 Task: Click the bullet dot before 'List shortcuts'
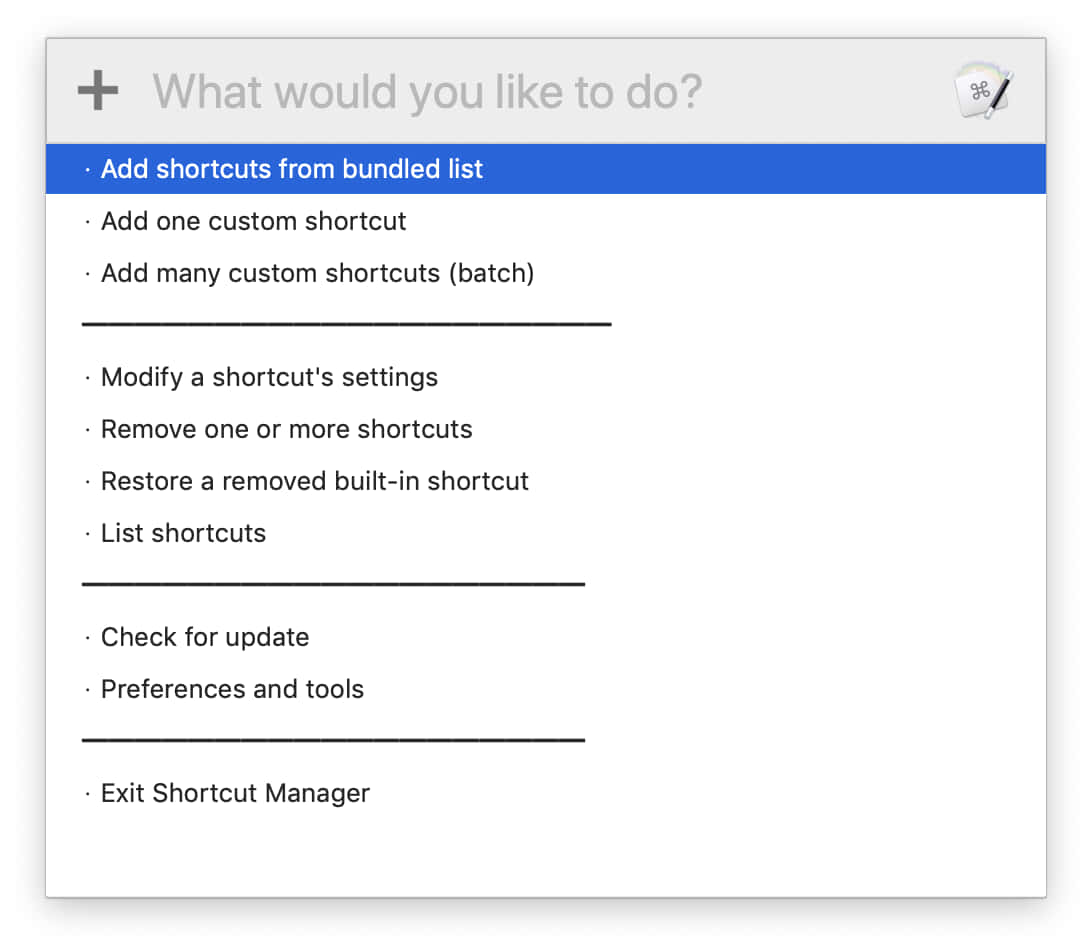coord(87,534)
